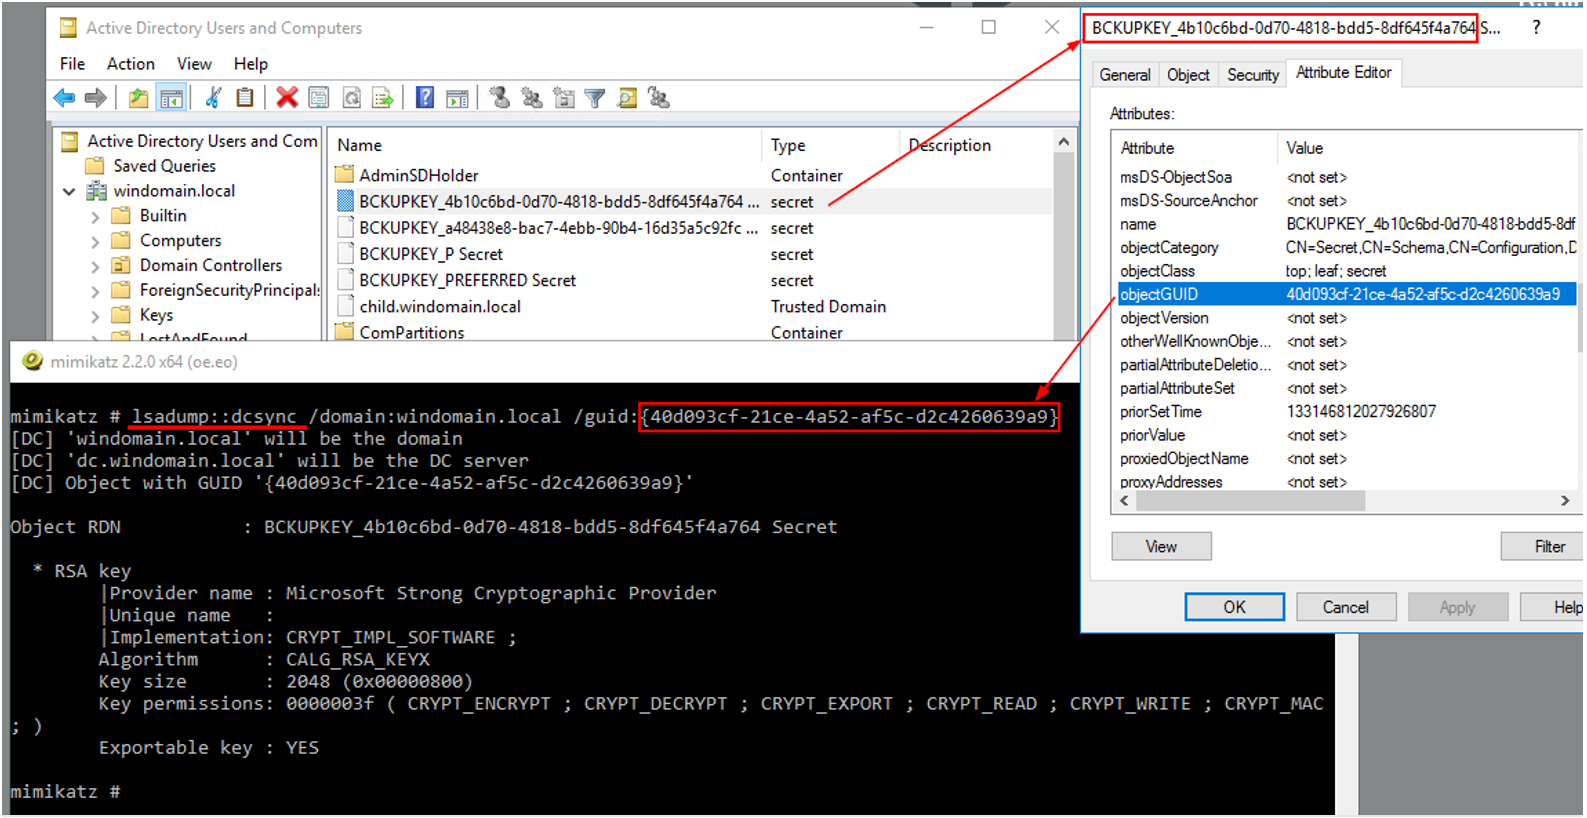Click the Cut scissors icon

[213, 98]
